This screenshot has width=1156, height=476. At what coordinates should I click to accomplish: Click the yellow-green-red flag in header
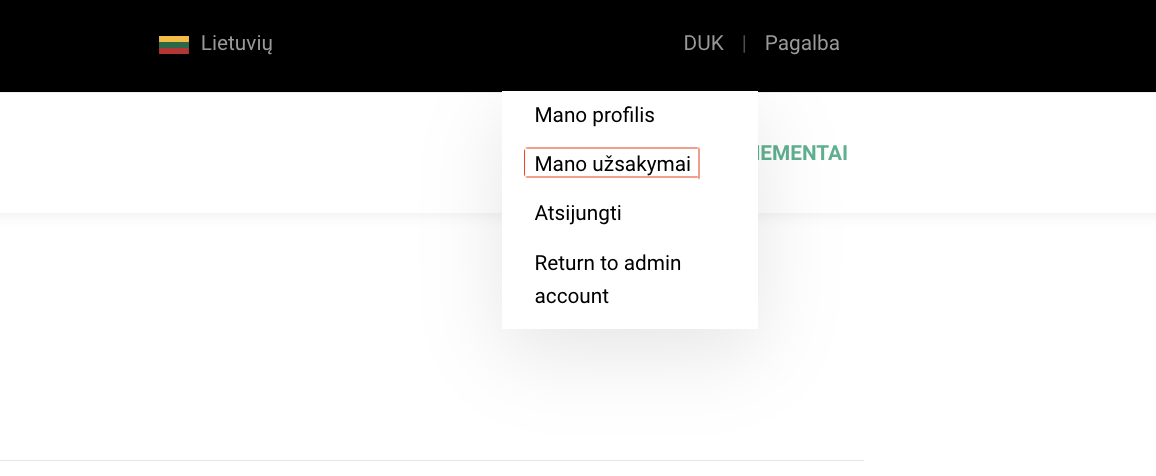174,45
